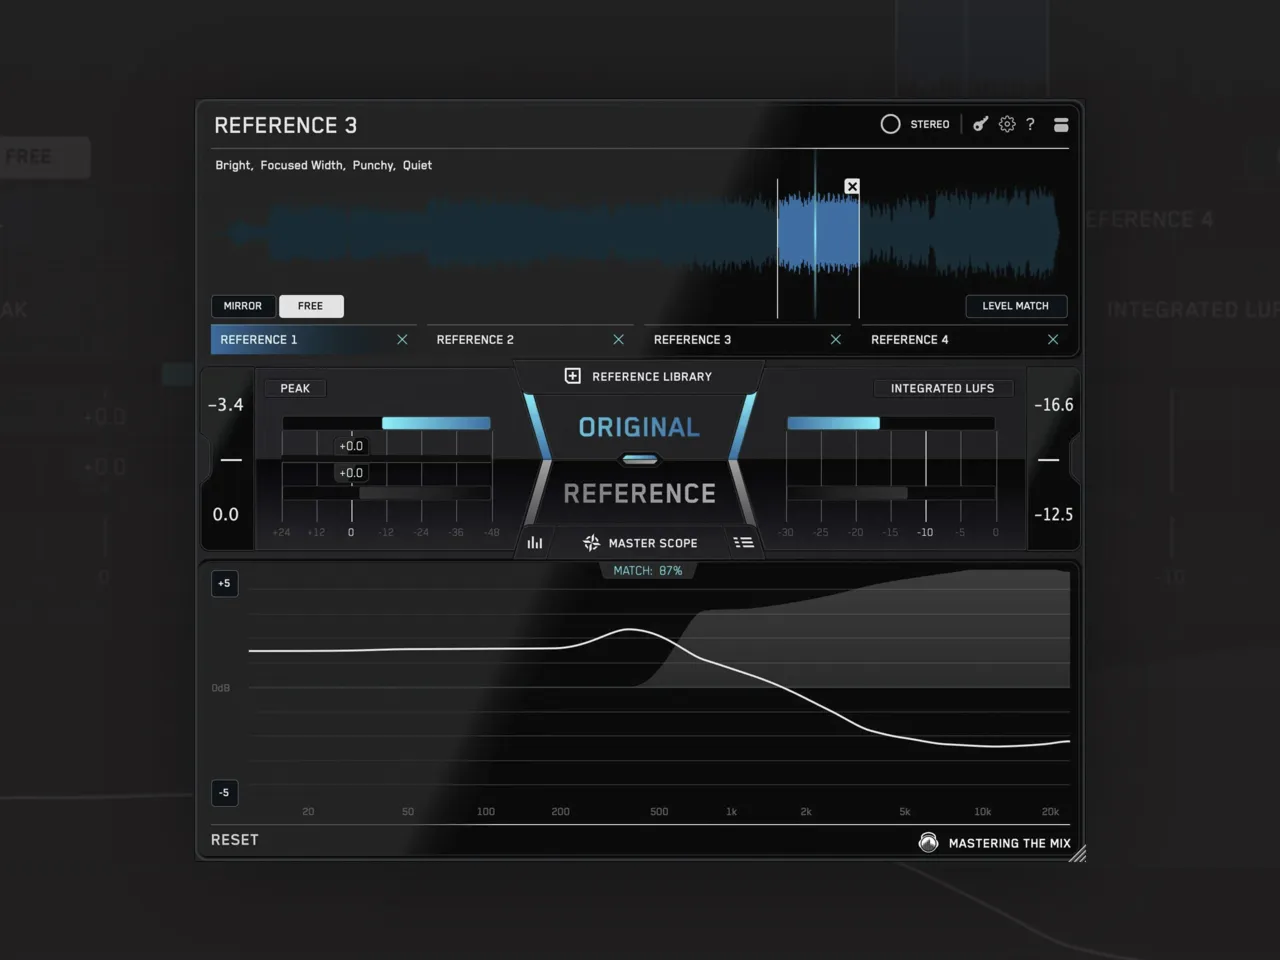Listen to the Original track

point(640,427)
